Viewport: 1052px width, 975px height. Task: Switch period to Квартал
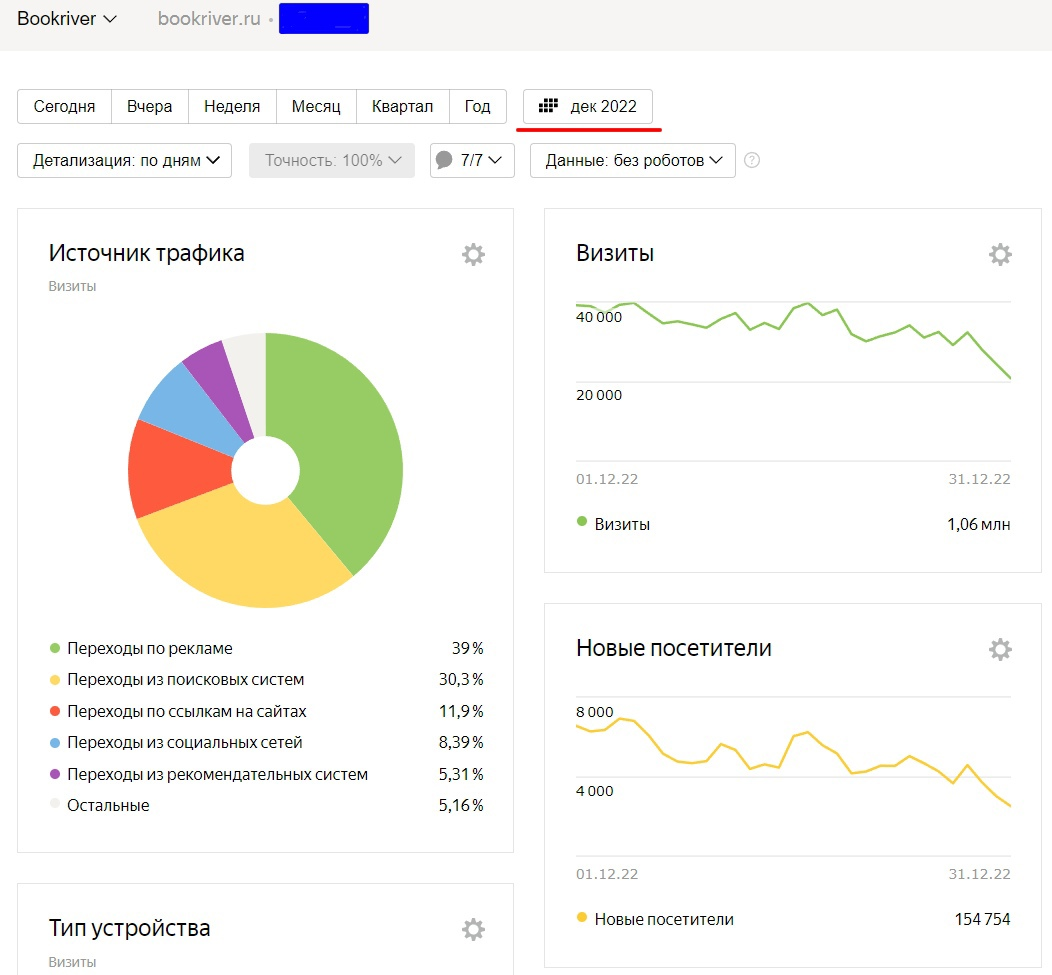tap(402, 107)
